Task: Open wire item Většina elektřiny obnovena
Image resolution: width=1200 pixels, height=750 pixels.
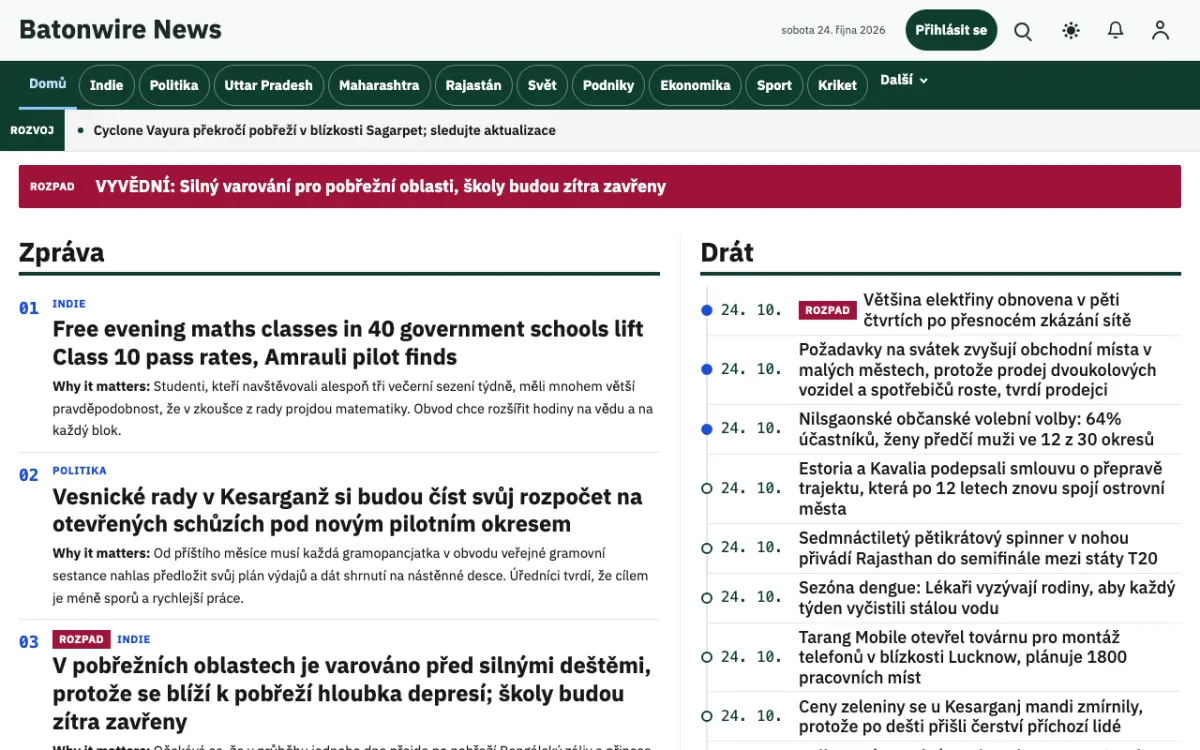Action: pyautogui.click(x=997, y=310)
